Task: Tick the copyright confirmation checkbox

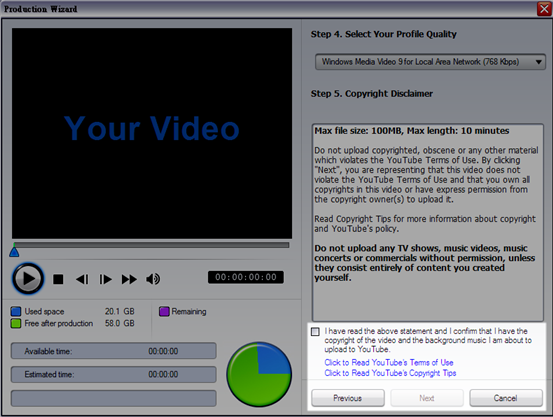Action: [x=315, y=332]
